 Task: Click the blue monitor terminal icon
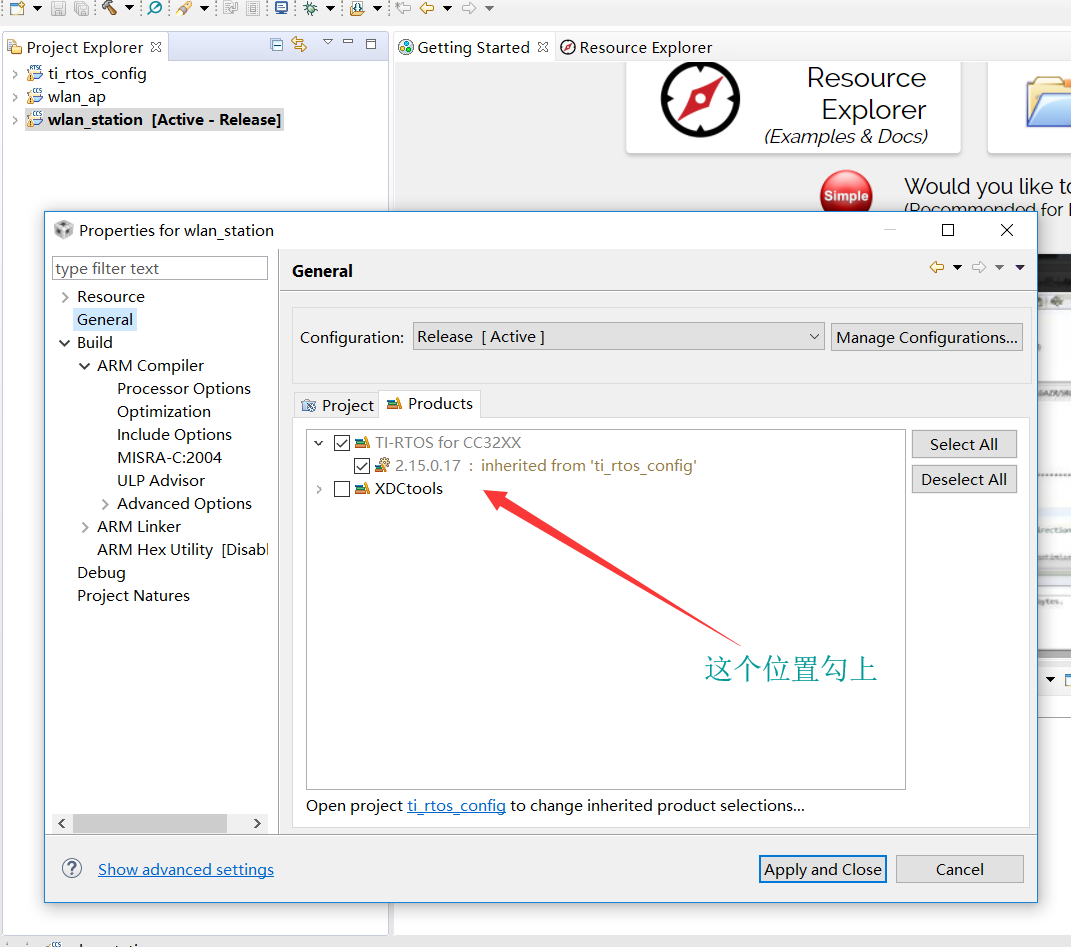281,8
